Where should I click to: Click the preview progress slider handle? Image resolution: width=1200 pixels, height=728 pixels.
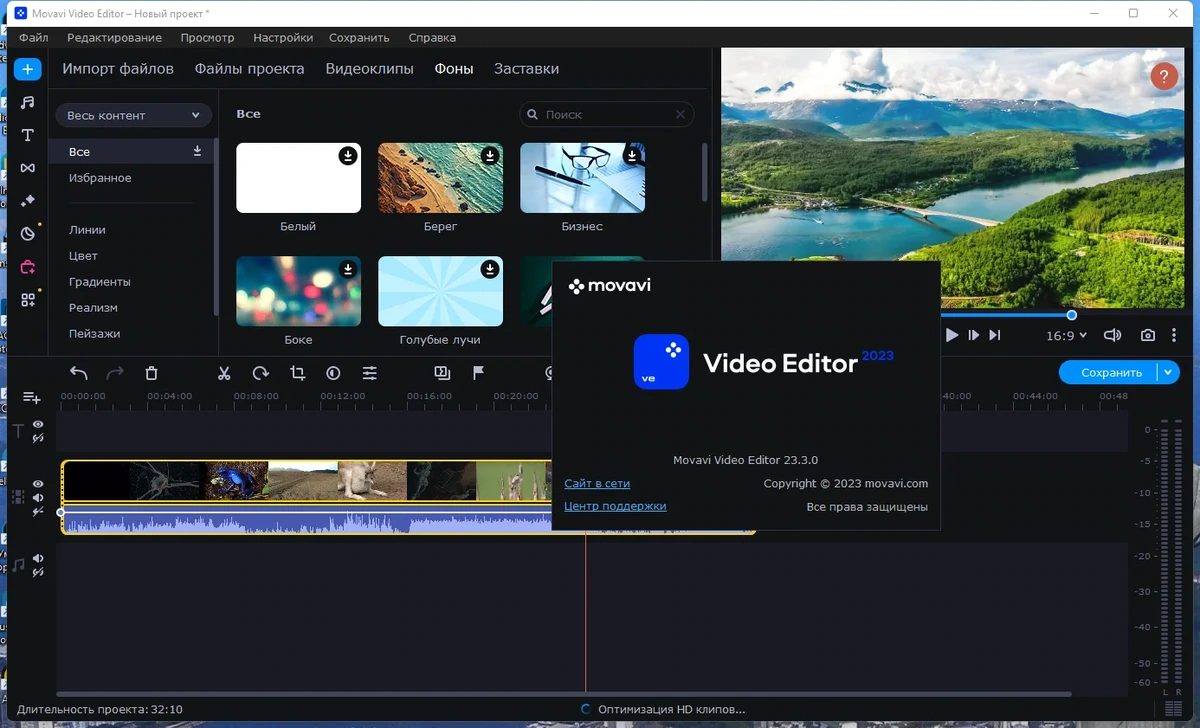pyautogui.click(x=1072, y=315)
